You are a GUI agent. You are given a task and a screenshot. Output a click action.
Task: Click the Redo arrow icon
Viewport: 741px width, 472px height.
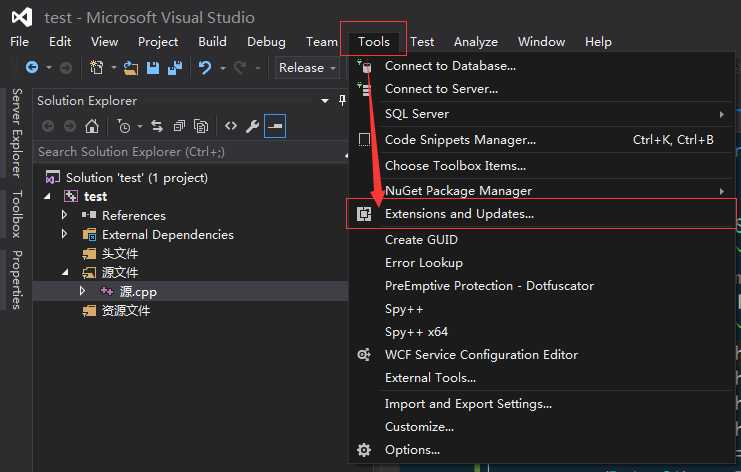click(240, 68)
